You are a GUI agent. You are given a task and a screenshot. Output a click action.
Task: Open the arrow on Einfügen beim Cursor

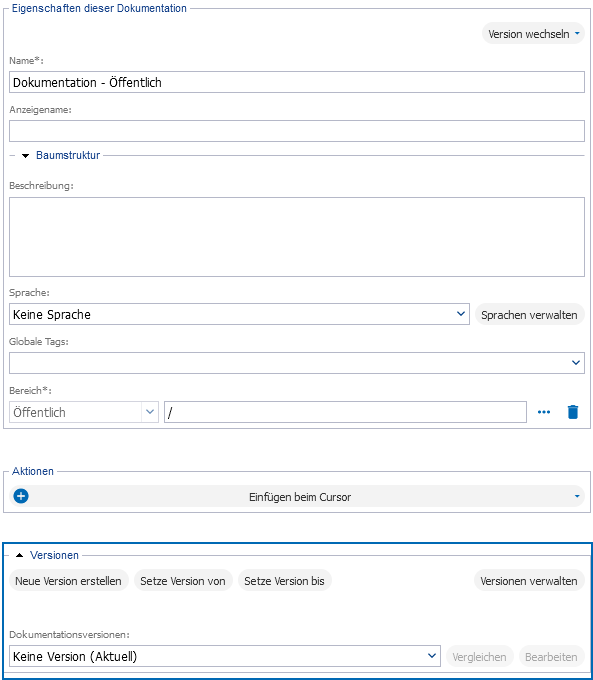pos(577,496)
